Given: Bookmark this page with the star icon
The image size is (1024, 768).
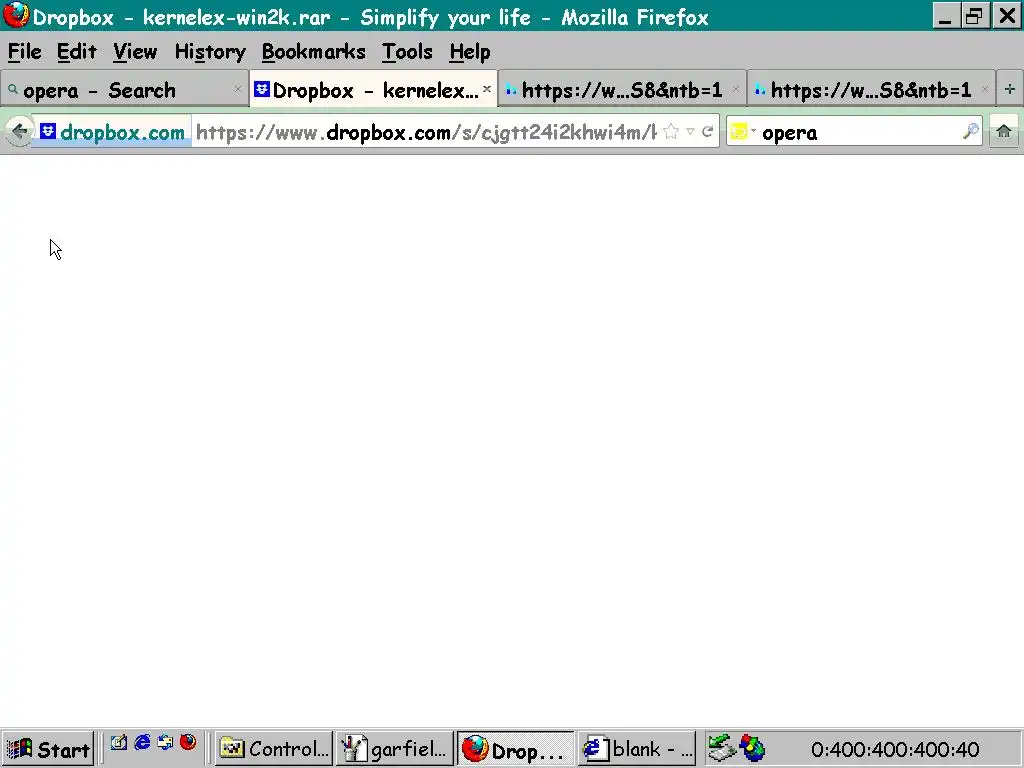Looking at the screenshot, I should click(x=670, y=132).
